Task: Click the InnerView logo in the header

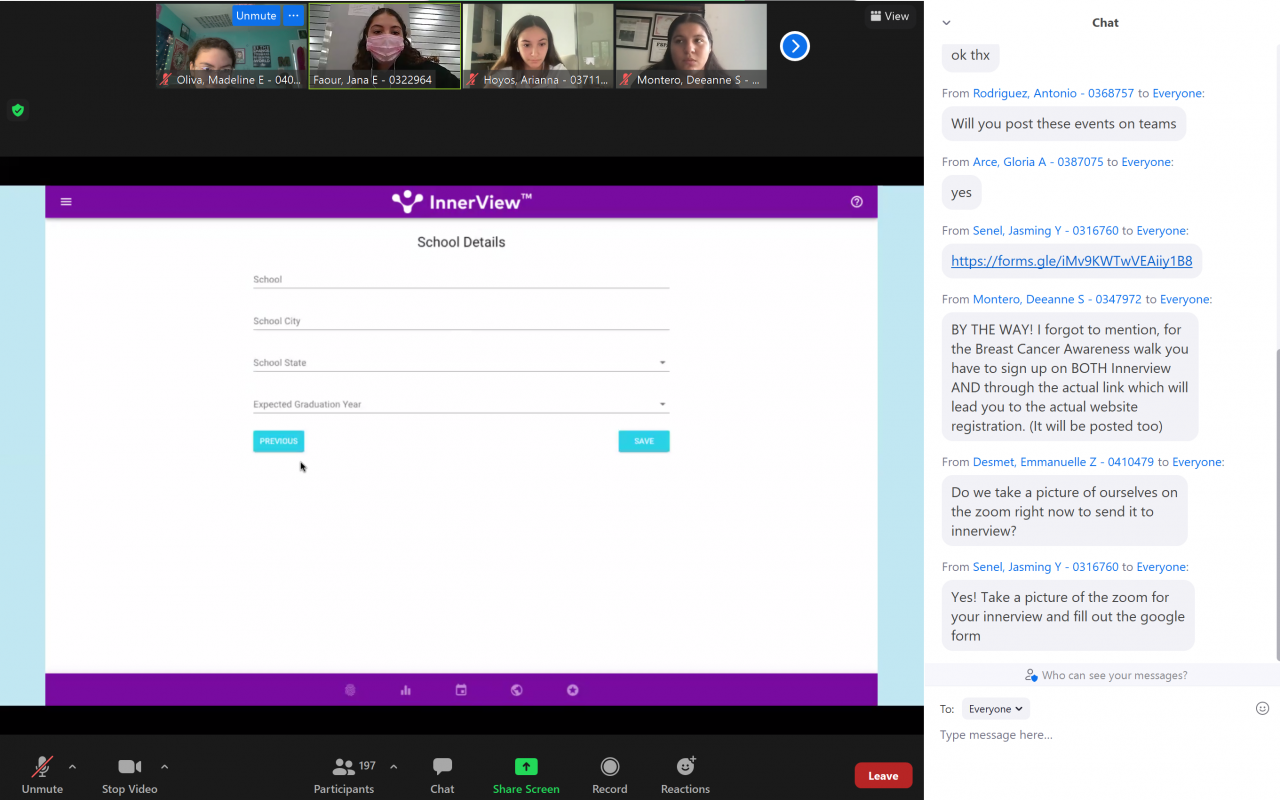Action: point(461,202)
